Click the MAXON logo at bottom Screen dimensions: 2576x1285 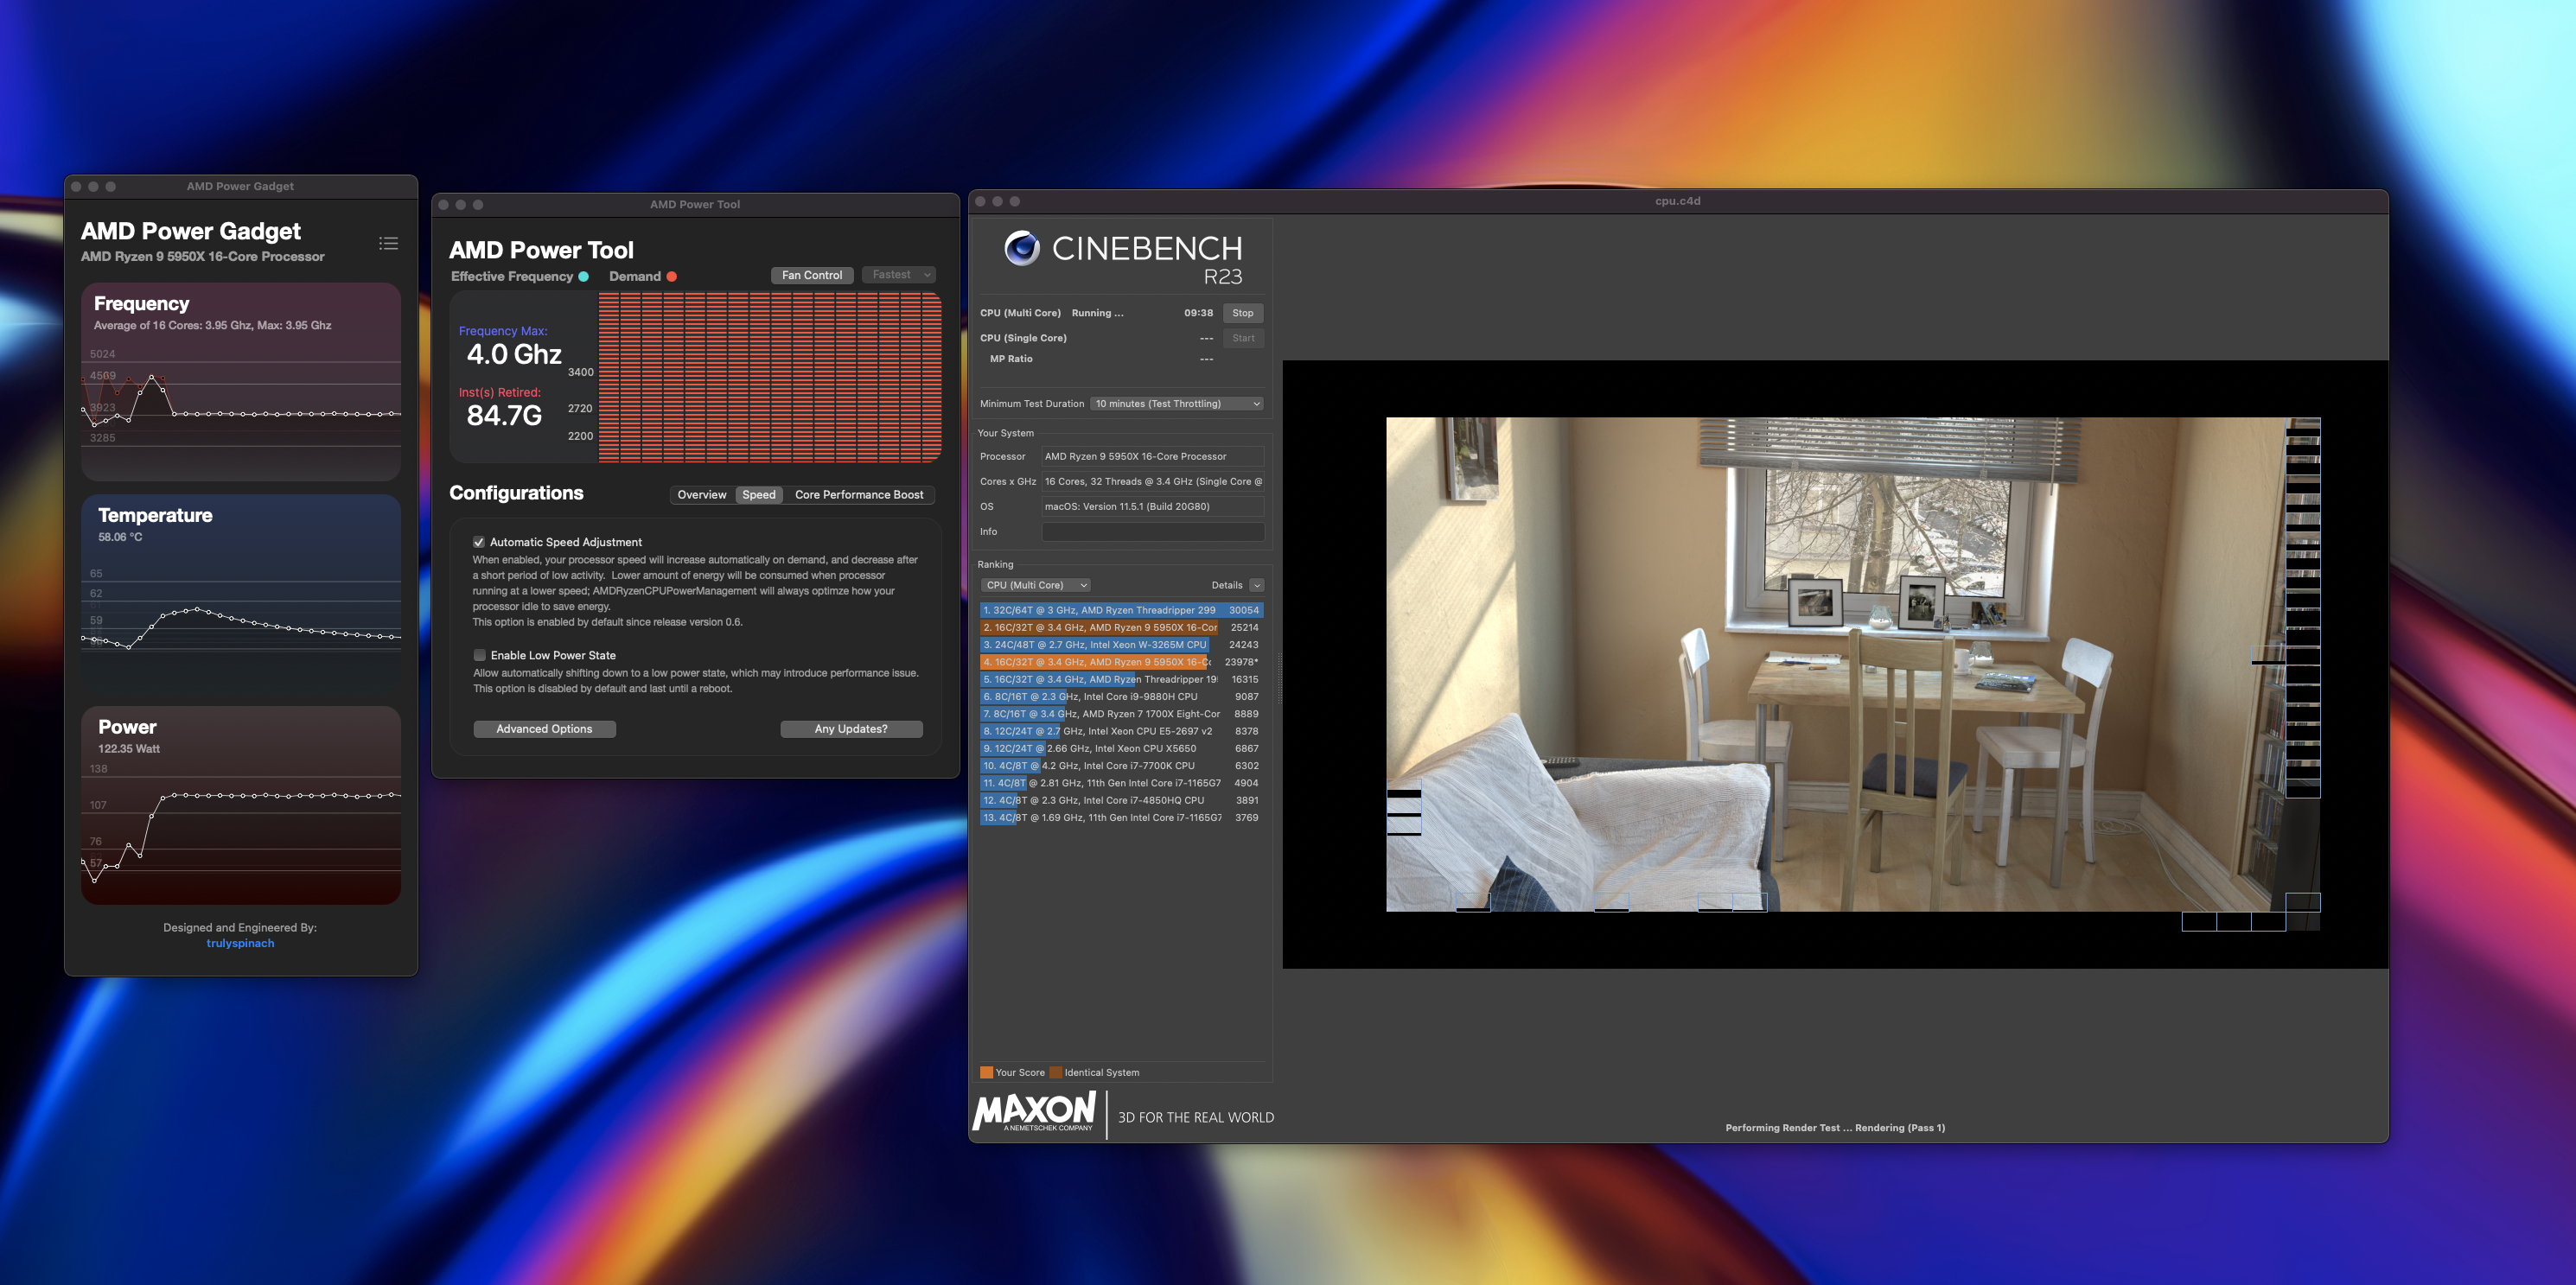1034,1111
